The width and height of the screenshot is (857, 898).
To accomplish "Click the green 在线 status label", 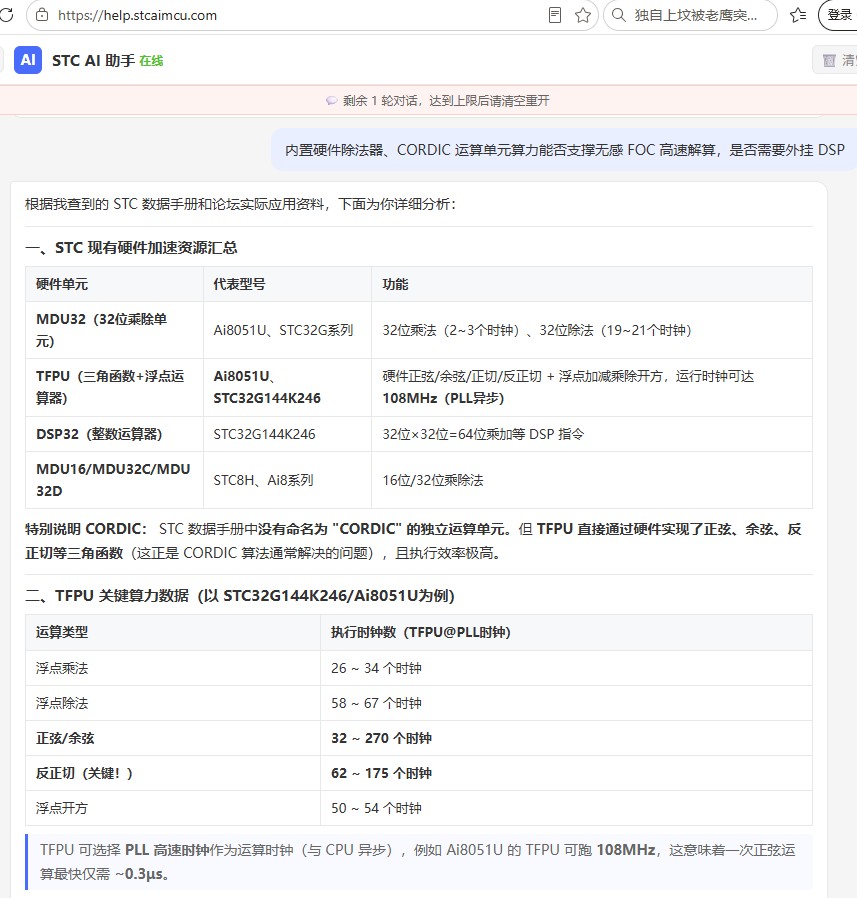I will (x=151, y=61).
